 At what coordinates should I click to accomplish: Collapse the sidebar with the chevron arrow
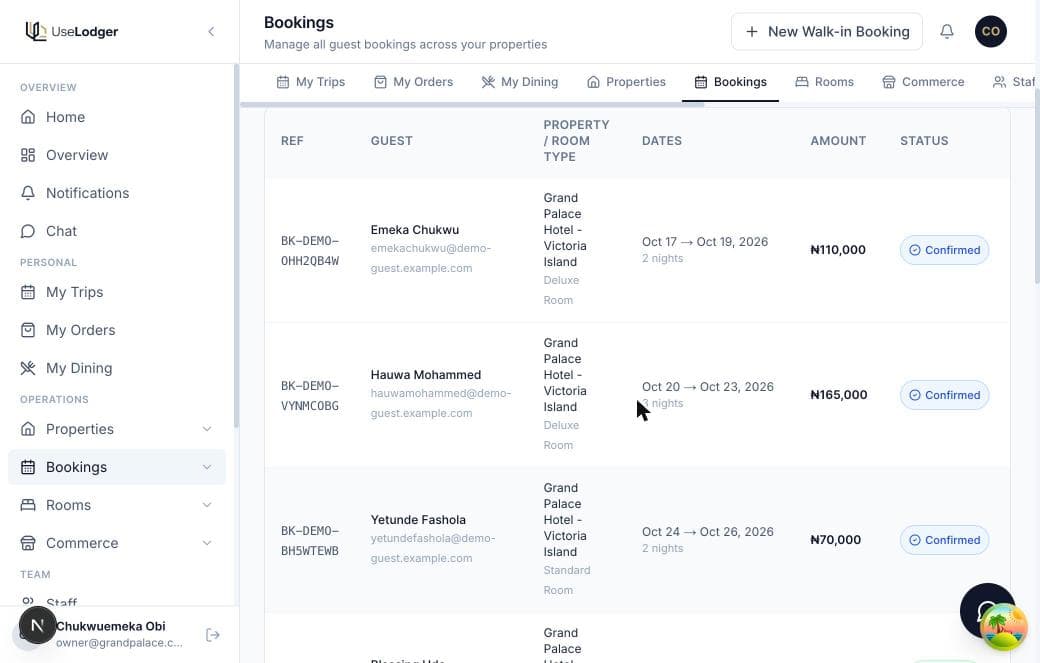(x=211, y=31)
